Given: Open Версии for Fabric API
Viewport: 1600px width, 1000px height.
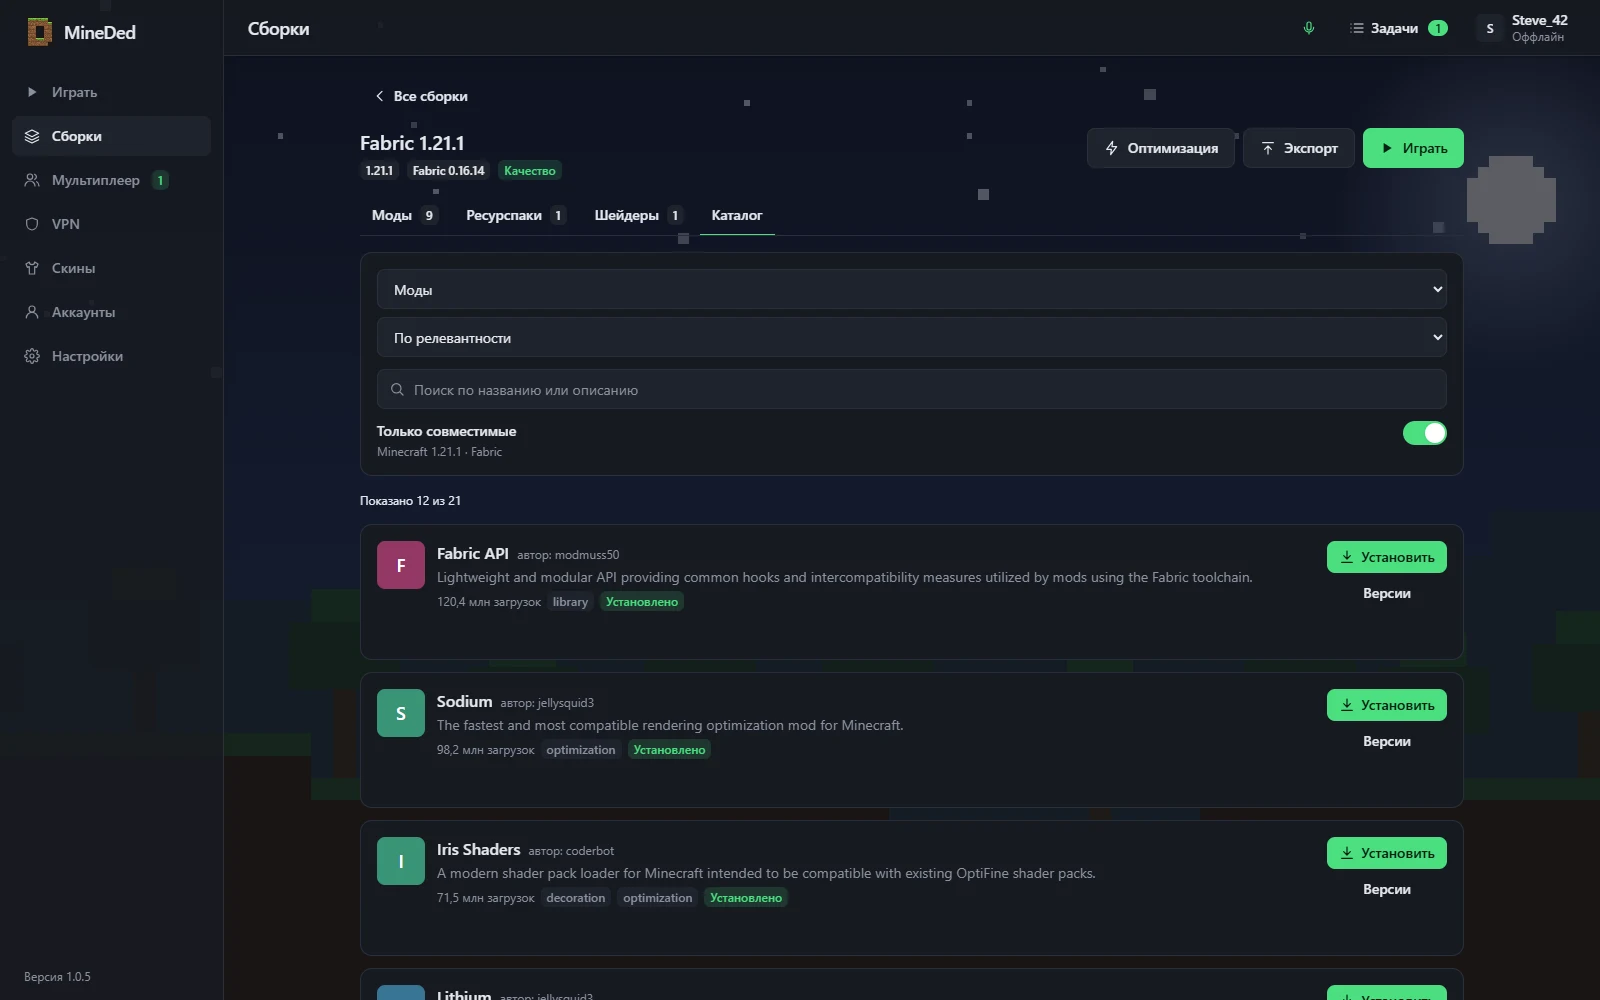Looking at the screenshot, I should [x=1387, y=593].
